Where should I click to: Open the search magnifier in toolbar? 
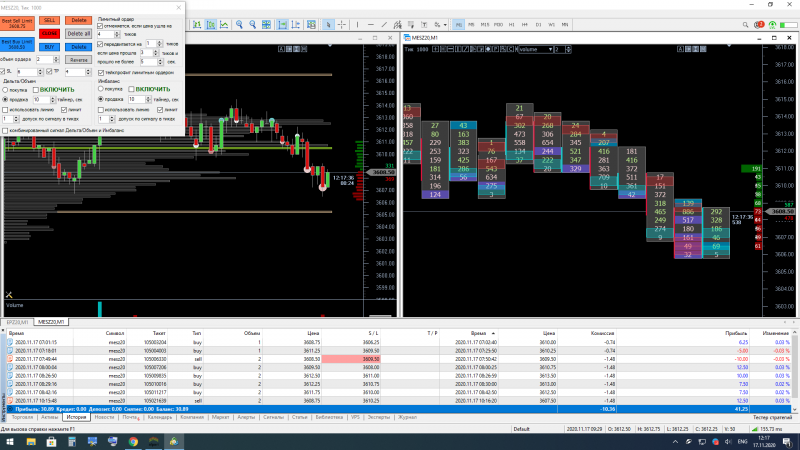pyautogui.click(x=745, y=24)
